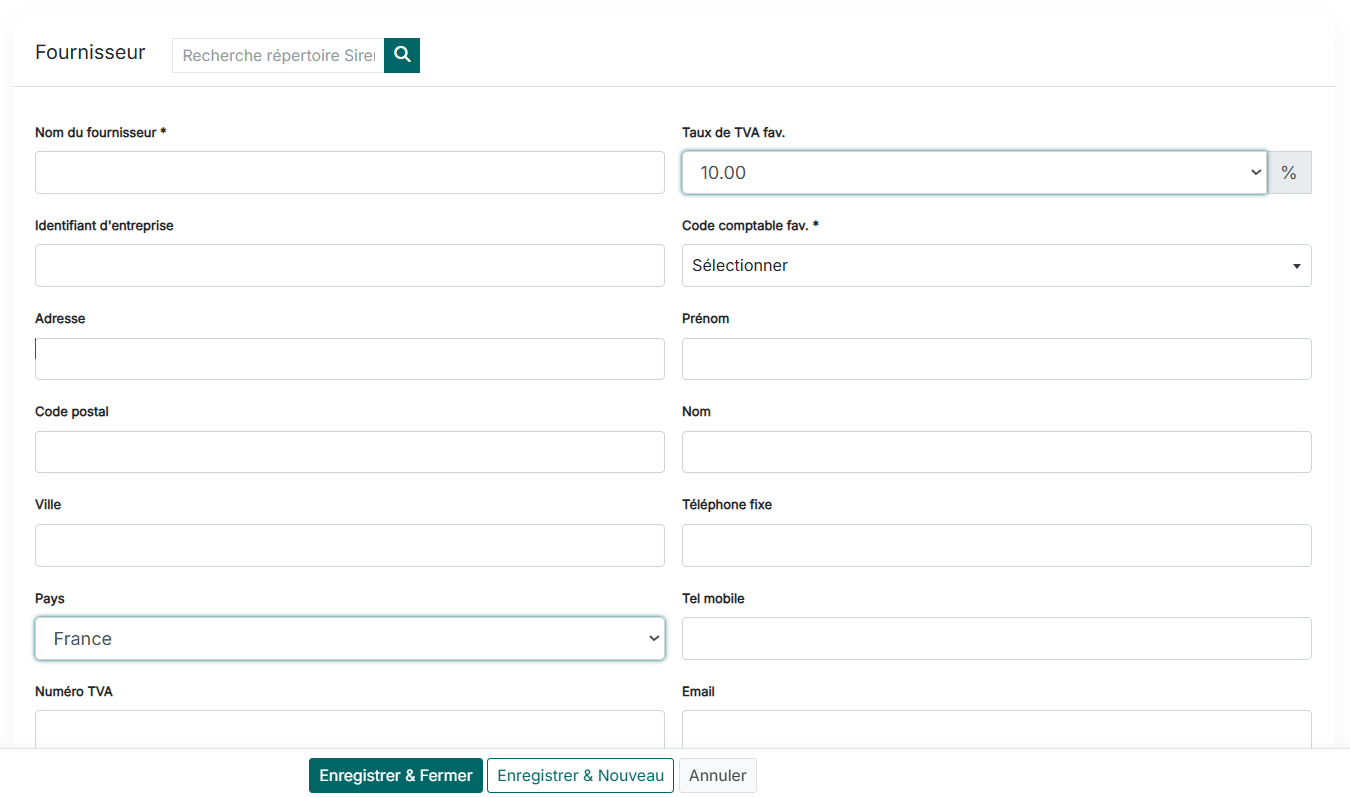1350x797 pixels.
Task: Click the Enregistrer & Nouveau button
Action: pyautogui.click(x=580, y=775)
